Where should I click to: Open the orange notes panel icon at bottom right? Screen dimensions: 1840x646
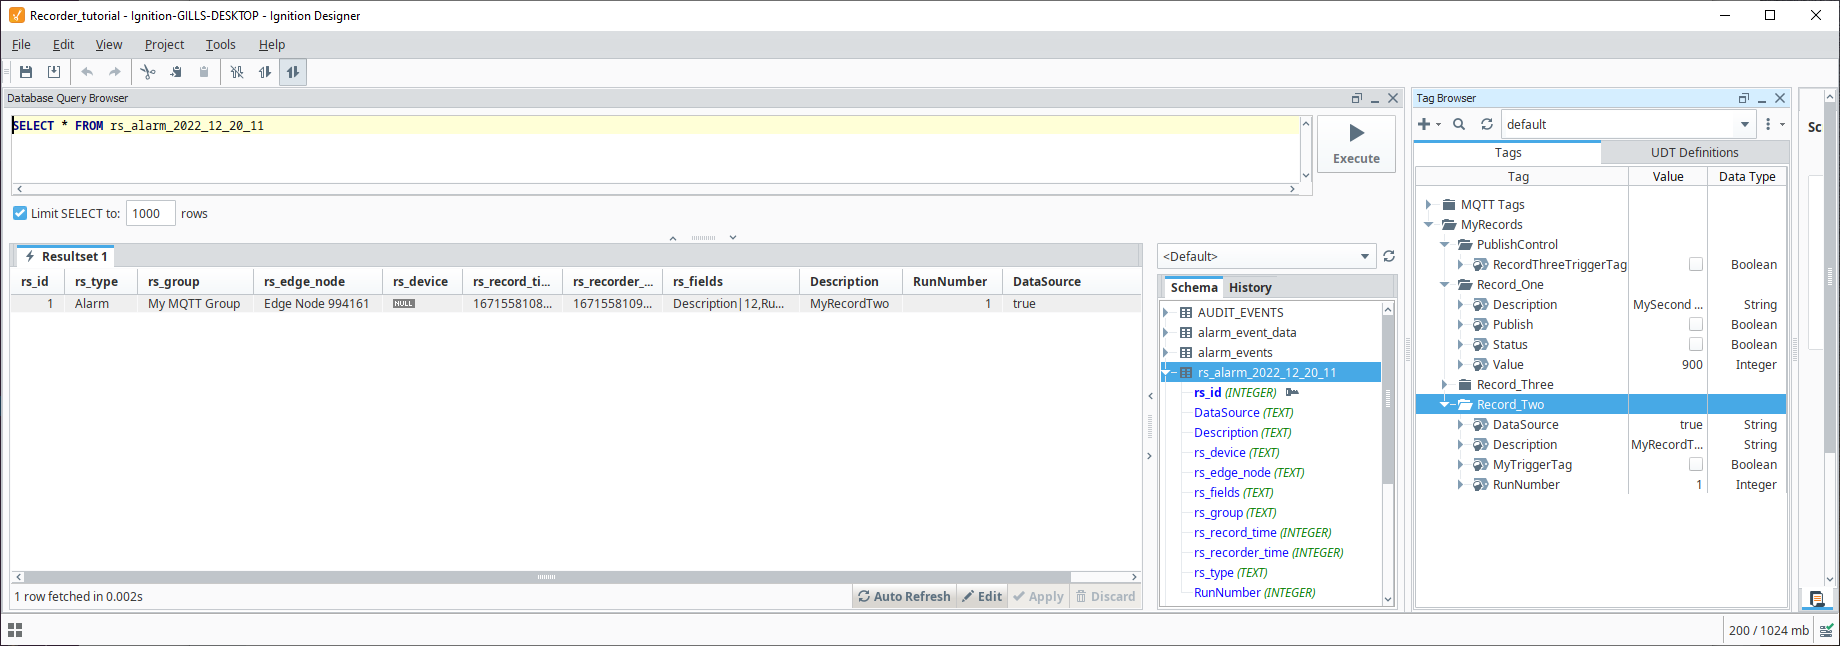click(1816, 599)
